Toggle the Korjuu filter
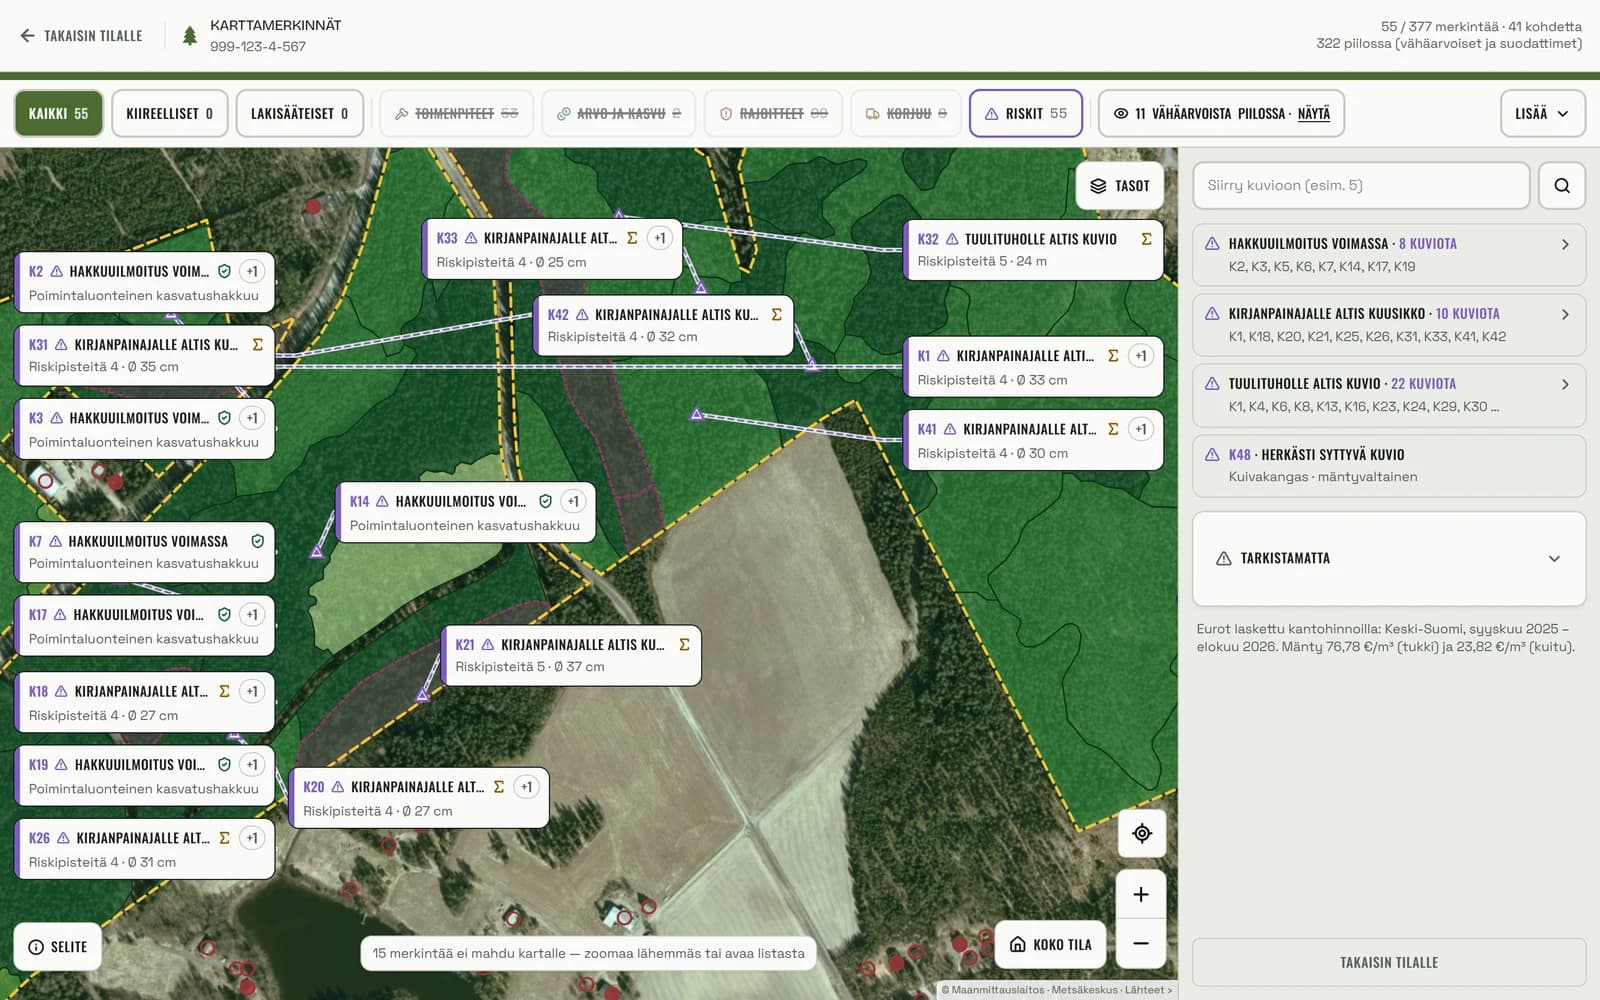The width and height of the screenshot is (1600, 1000). 906,114
